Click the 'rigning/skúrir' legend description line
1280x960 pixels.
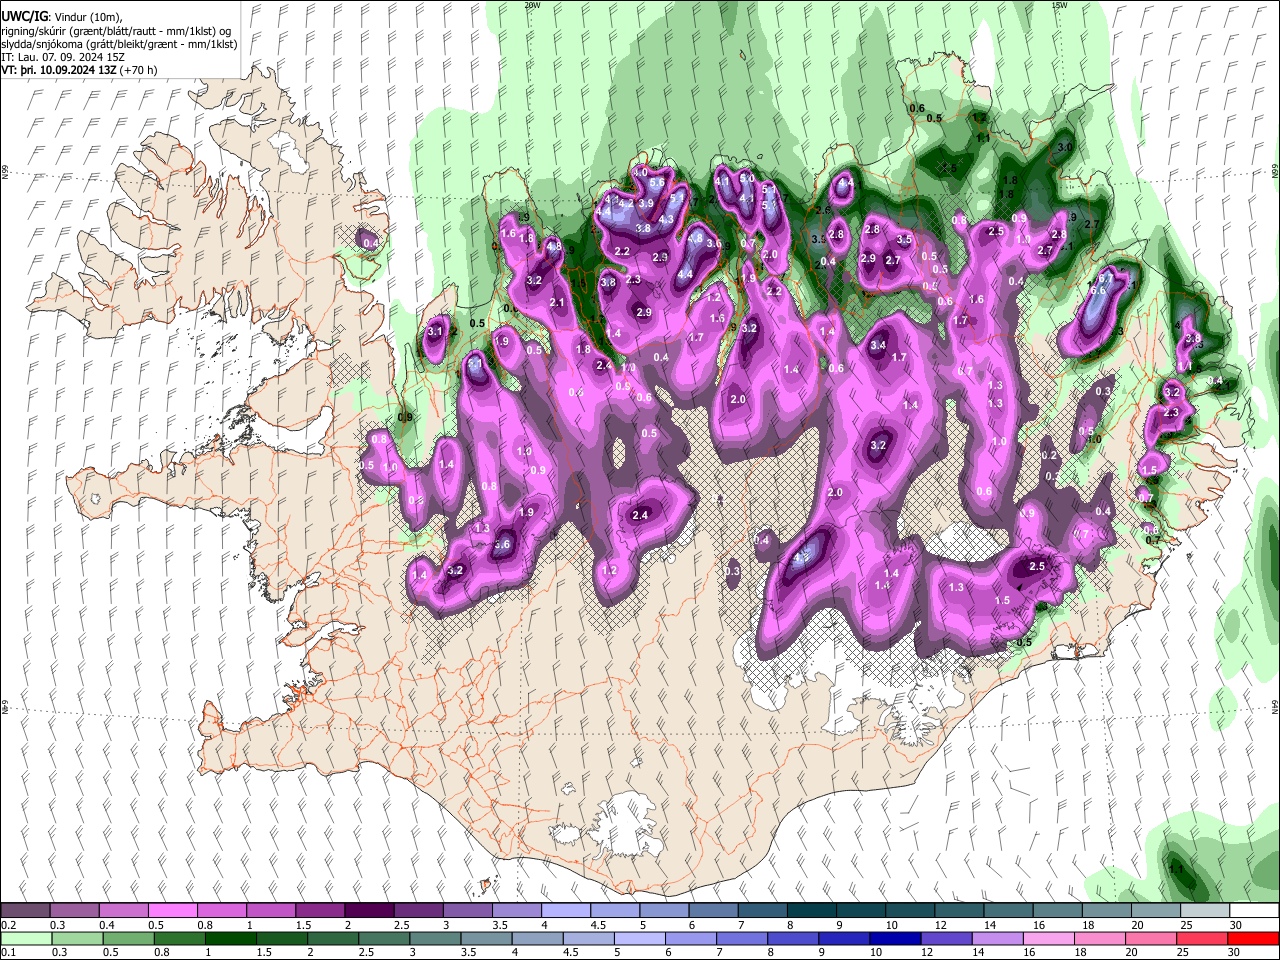pyautogui.click(x=116, y=31)
